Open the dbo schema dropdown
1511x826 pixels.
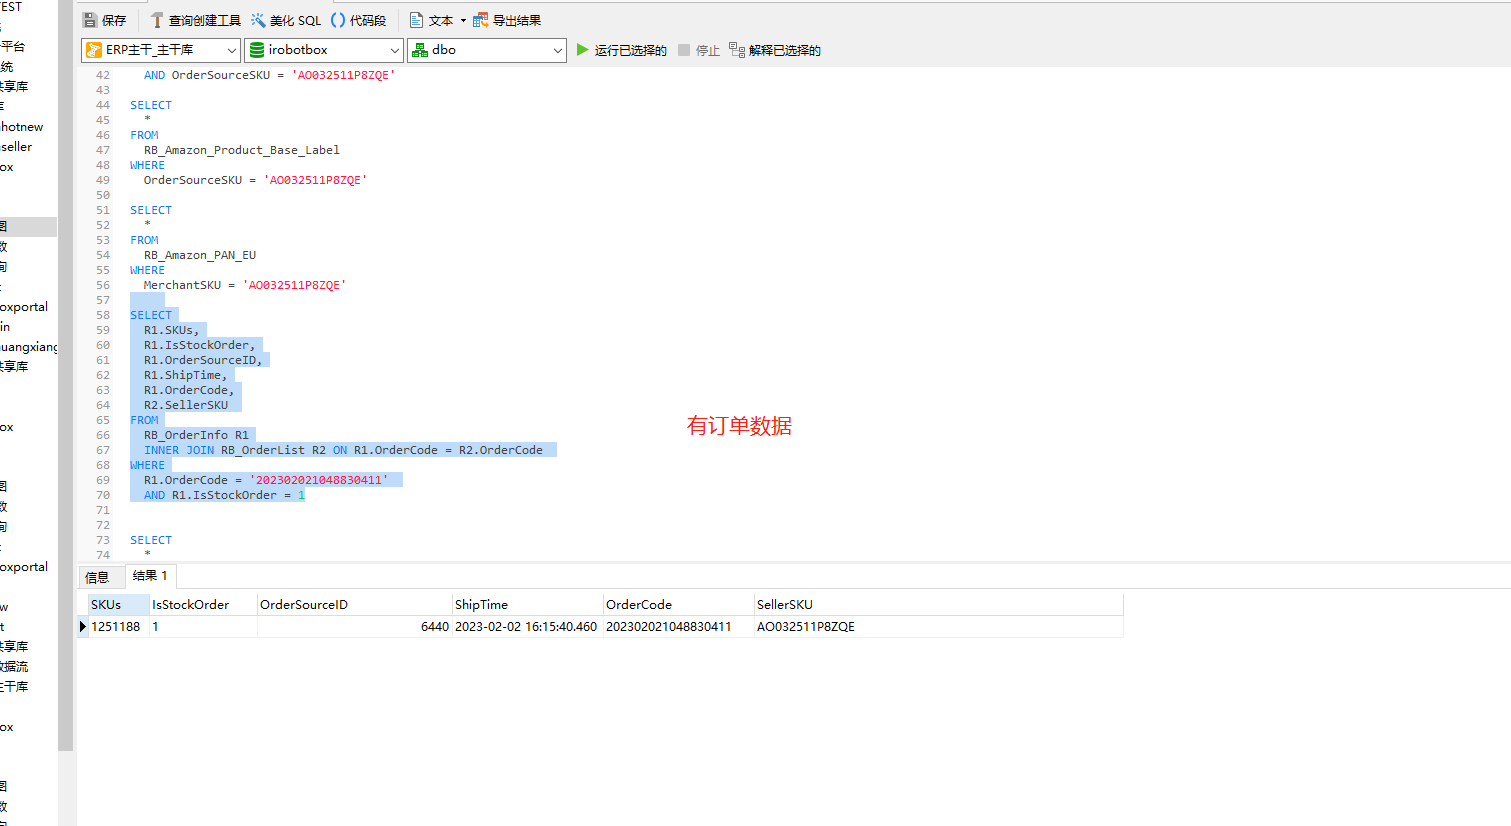pyautogui.click(x=487, y=50)
